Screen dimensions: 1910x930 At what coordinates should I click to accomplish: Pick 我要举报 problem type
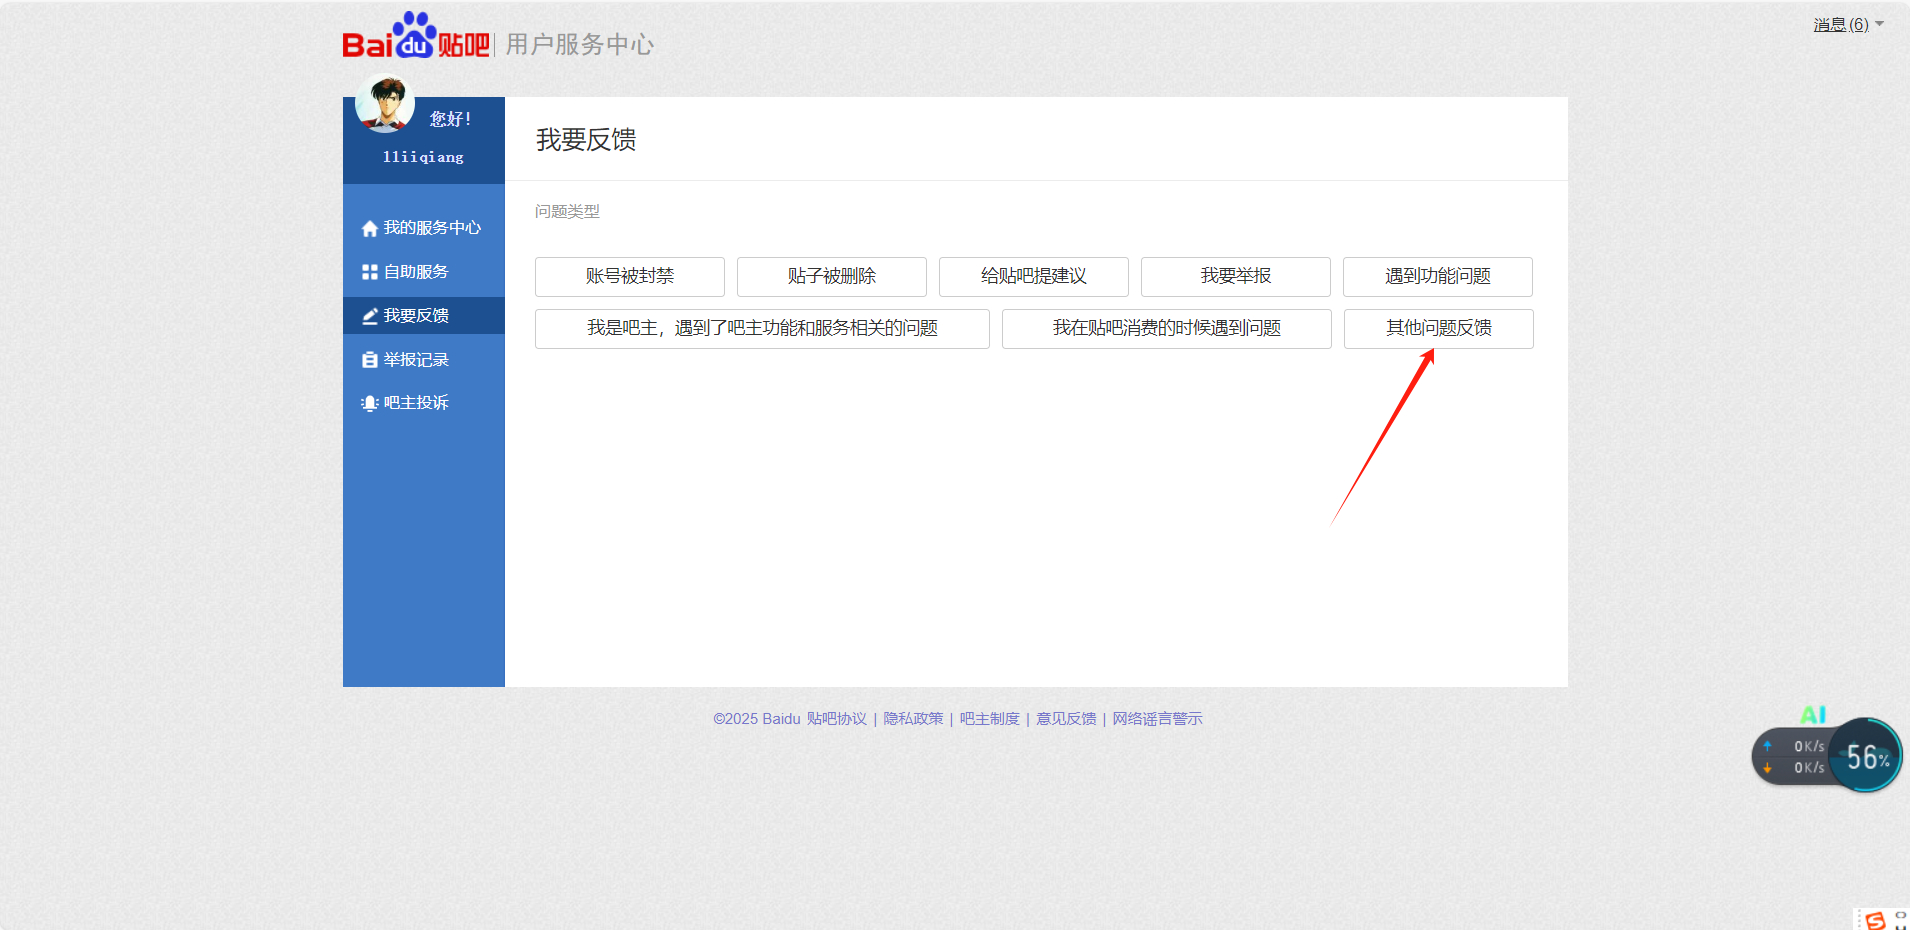(1235, 277)
